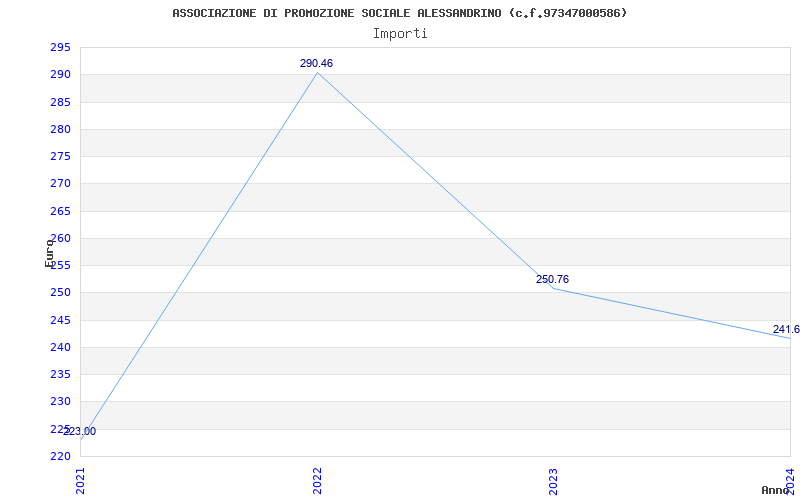Image resolution: width=800 pixels, height=500 pixels.
Task: Click the 280 y-axis tick
Action: (60, 129)
